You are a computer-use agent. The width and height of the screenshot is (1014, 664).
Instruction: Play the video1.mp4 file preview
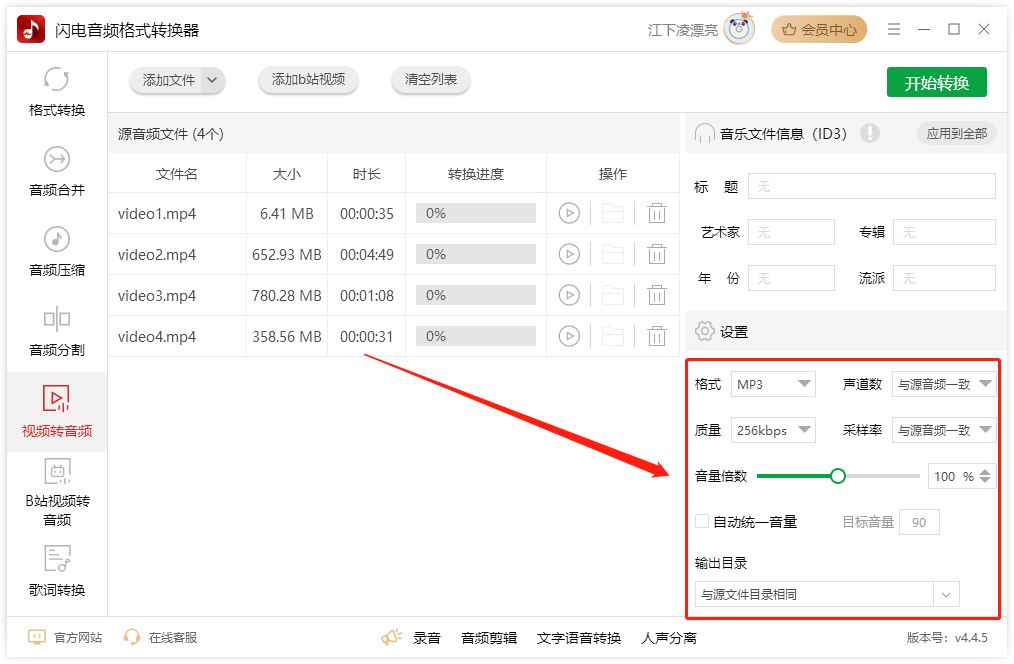(569, 213)
